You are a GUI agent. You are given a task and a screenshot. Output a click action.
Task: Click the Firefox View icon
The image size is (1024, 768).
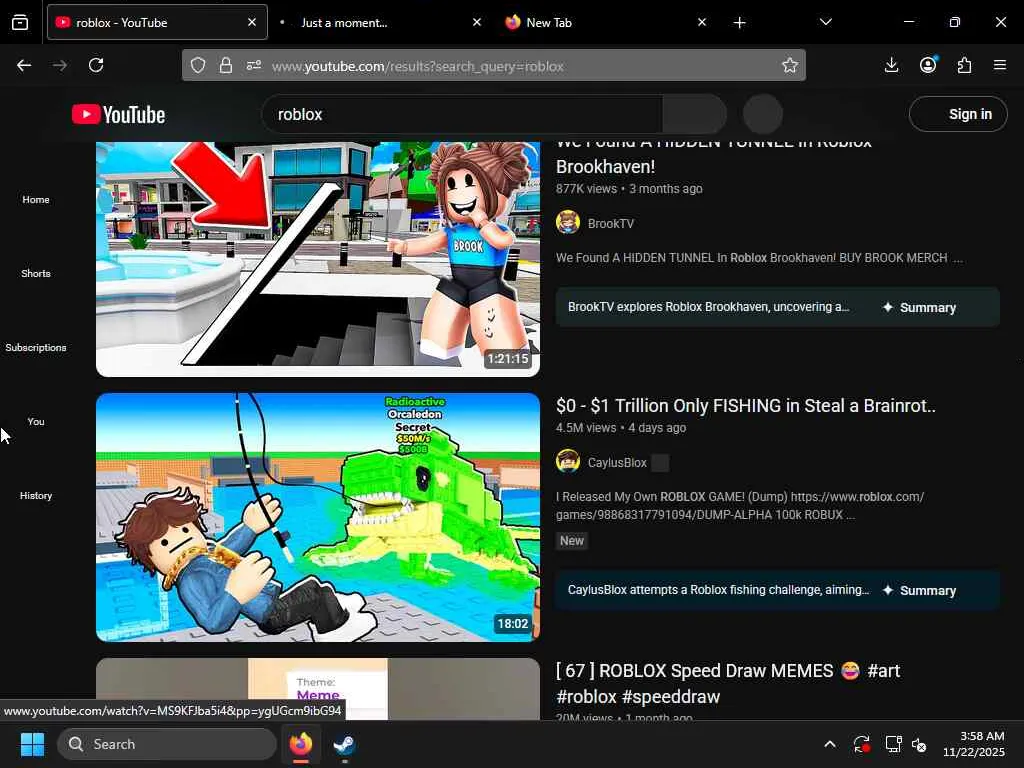click(x=20, y=23)
